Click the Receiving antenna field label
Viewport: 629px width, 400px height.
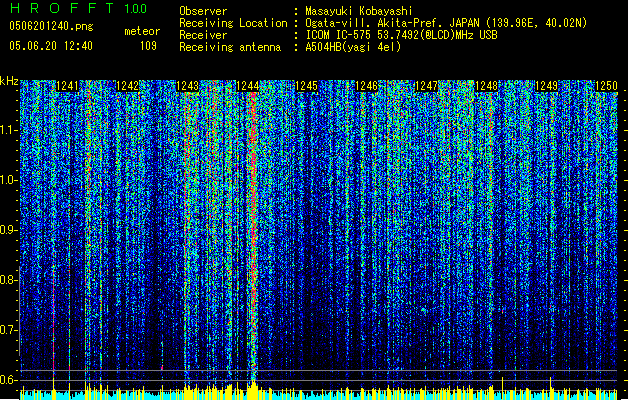coord(230,47)
